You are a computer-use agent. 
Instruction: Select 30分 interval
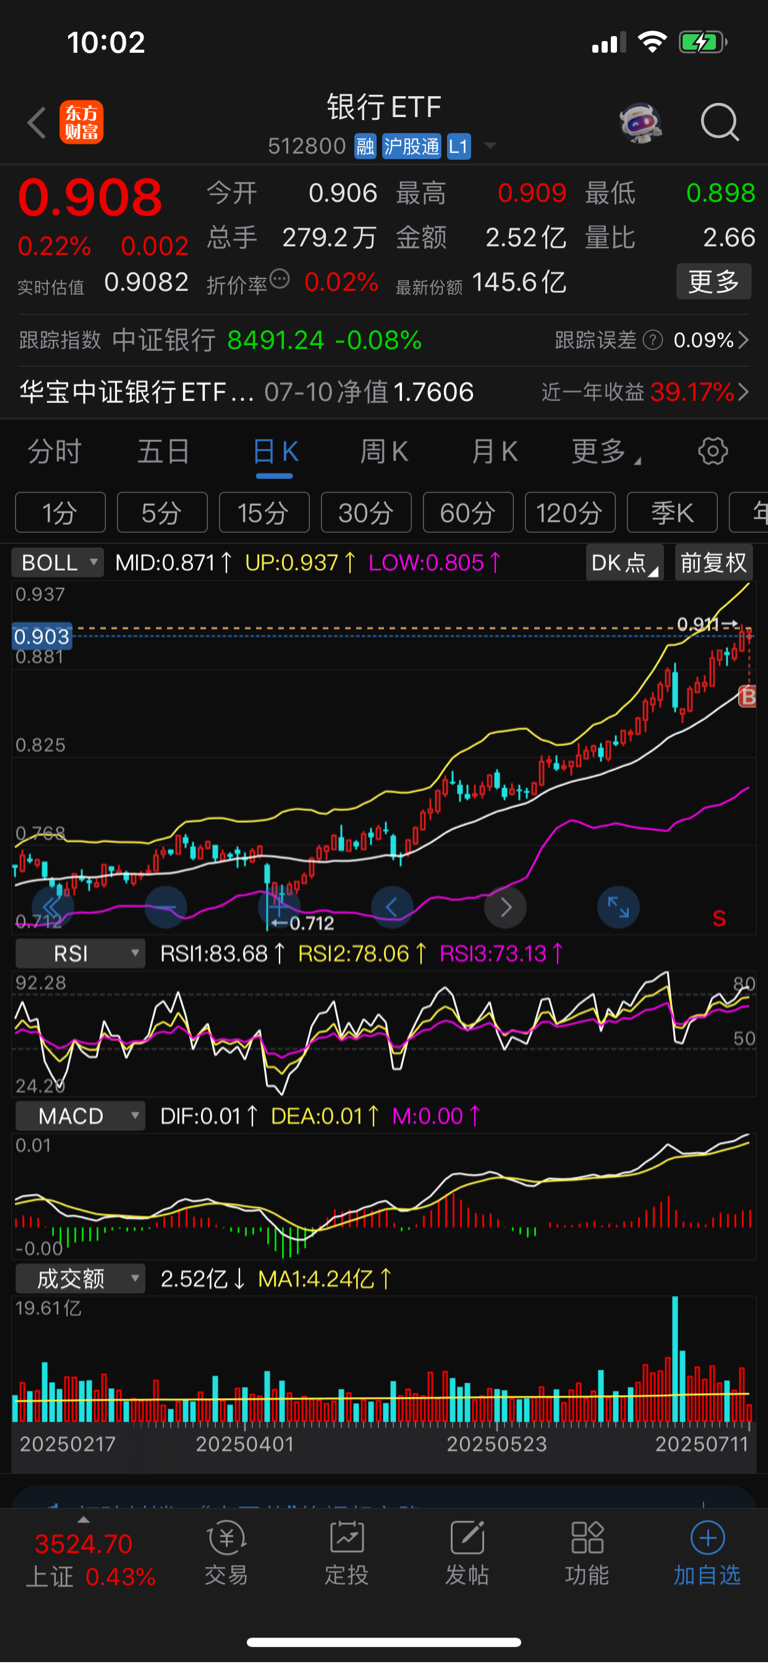click(366, 513)
